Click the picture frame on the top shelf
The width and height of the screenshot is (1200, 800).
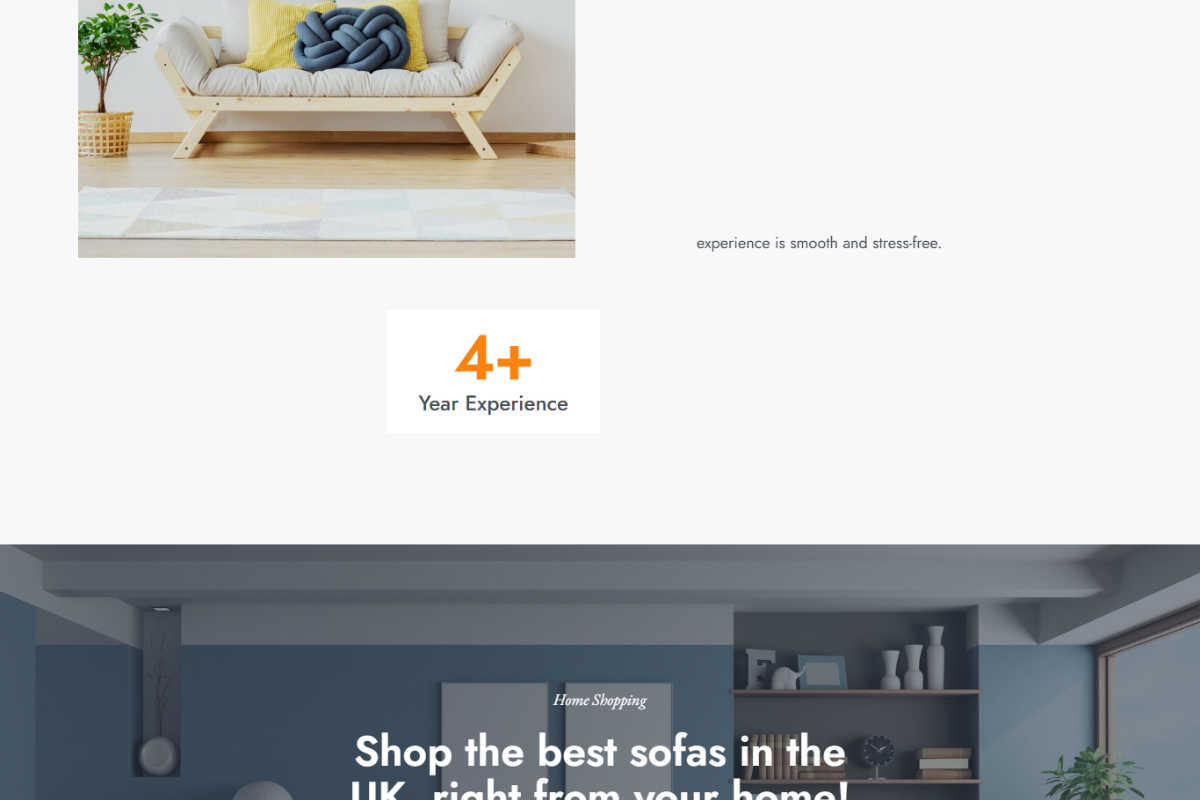click(x=822, y=672)
